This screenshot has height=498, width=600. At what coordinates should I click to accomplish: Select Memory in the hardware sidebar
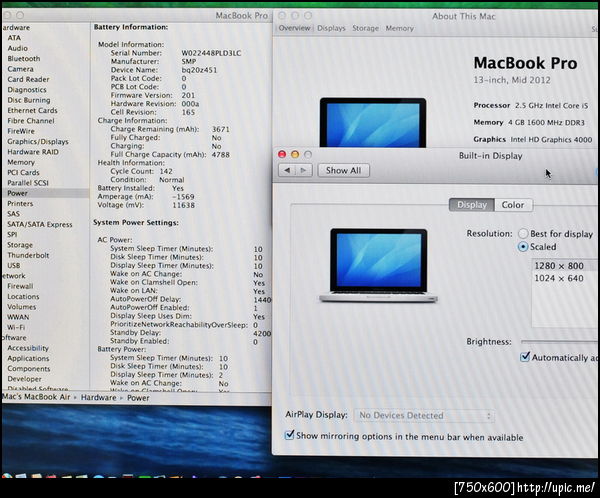click(x=21, y=162)
